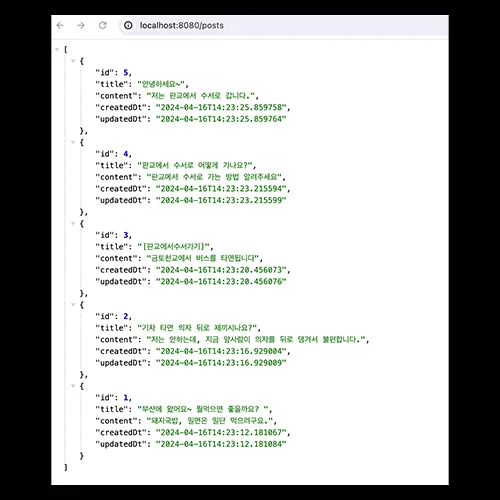Image resolution: width=500 pixels, height=500 pixels.
Task: Reload the page with refresh icon
Action: (103, 25)
